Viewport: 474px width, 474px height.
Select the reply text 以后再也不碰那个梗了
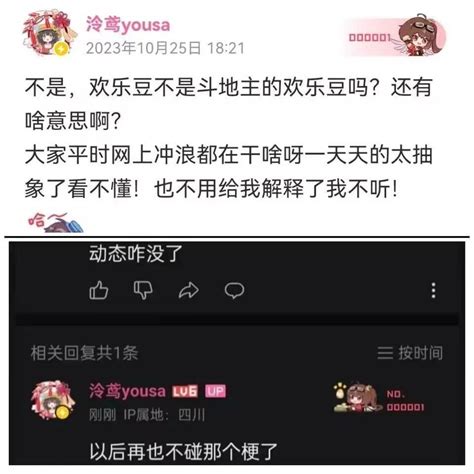pos(183,452)
